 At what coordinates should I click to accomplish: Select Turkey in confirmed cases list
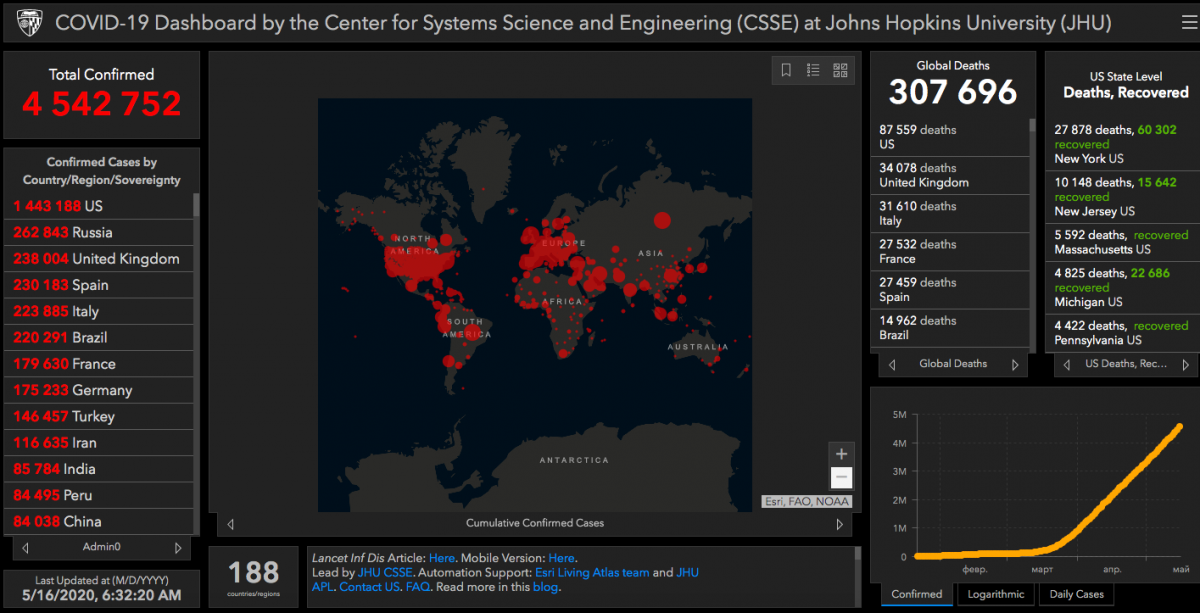(98, 416)
